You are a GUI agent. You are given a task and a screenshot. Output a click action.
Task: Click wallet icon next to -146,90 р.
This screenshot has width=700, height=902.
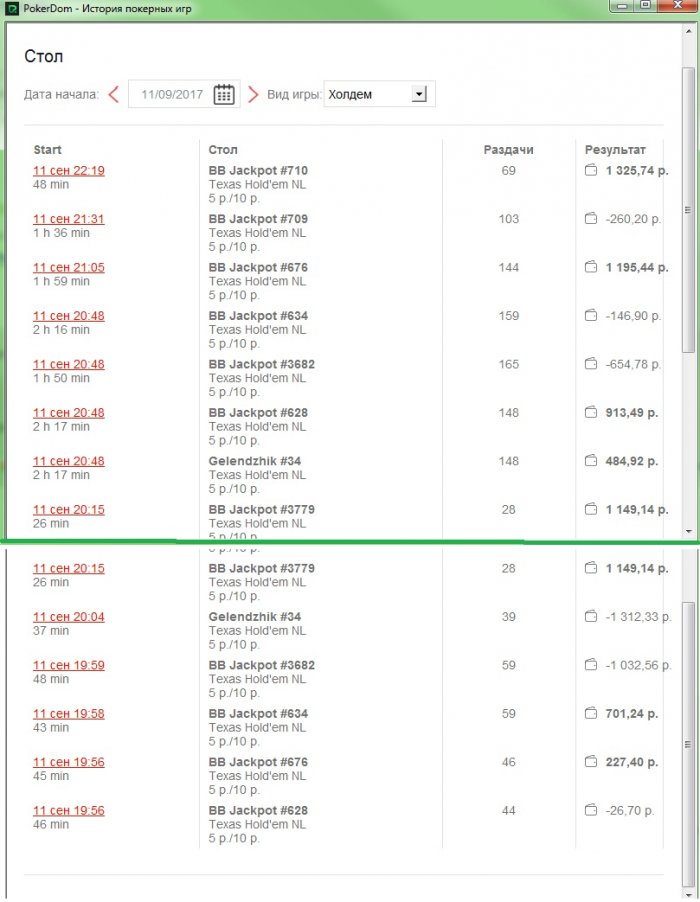tap(591, 315)
